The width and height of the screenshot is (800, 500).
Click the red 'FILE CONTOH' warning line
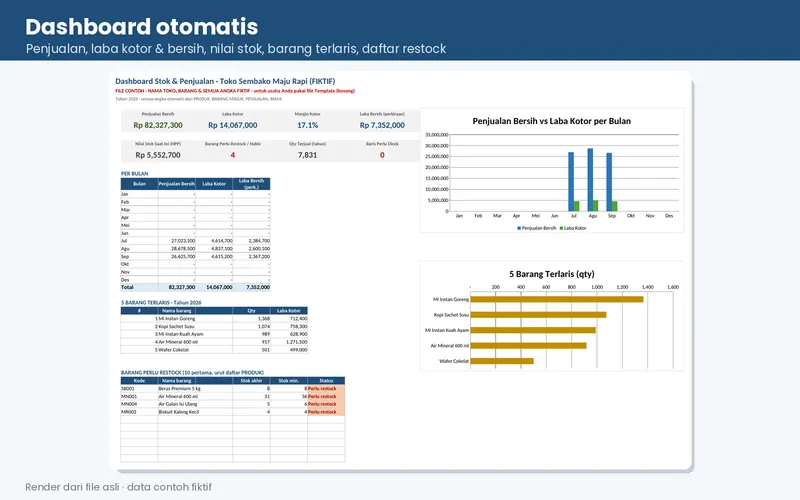click(235, 91)
